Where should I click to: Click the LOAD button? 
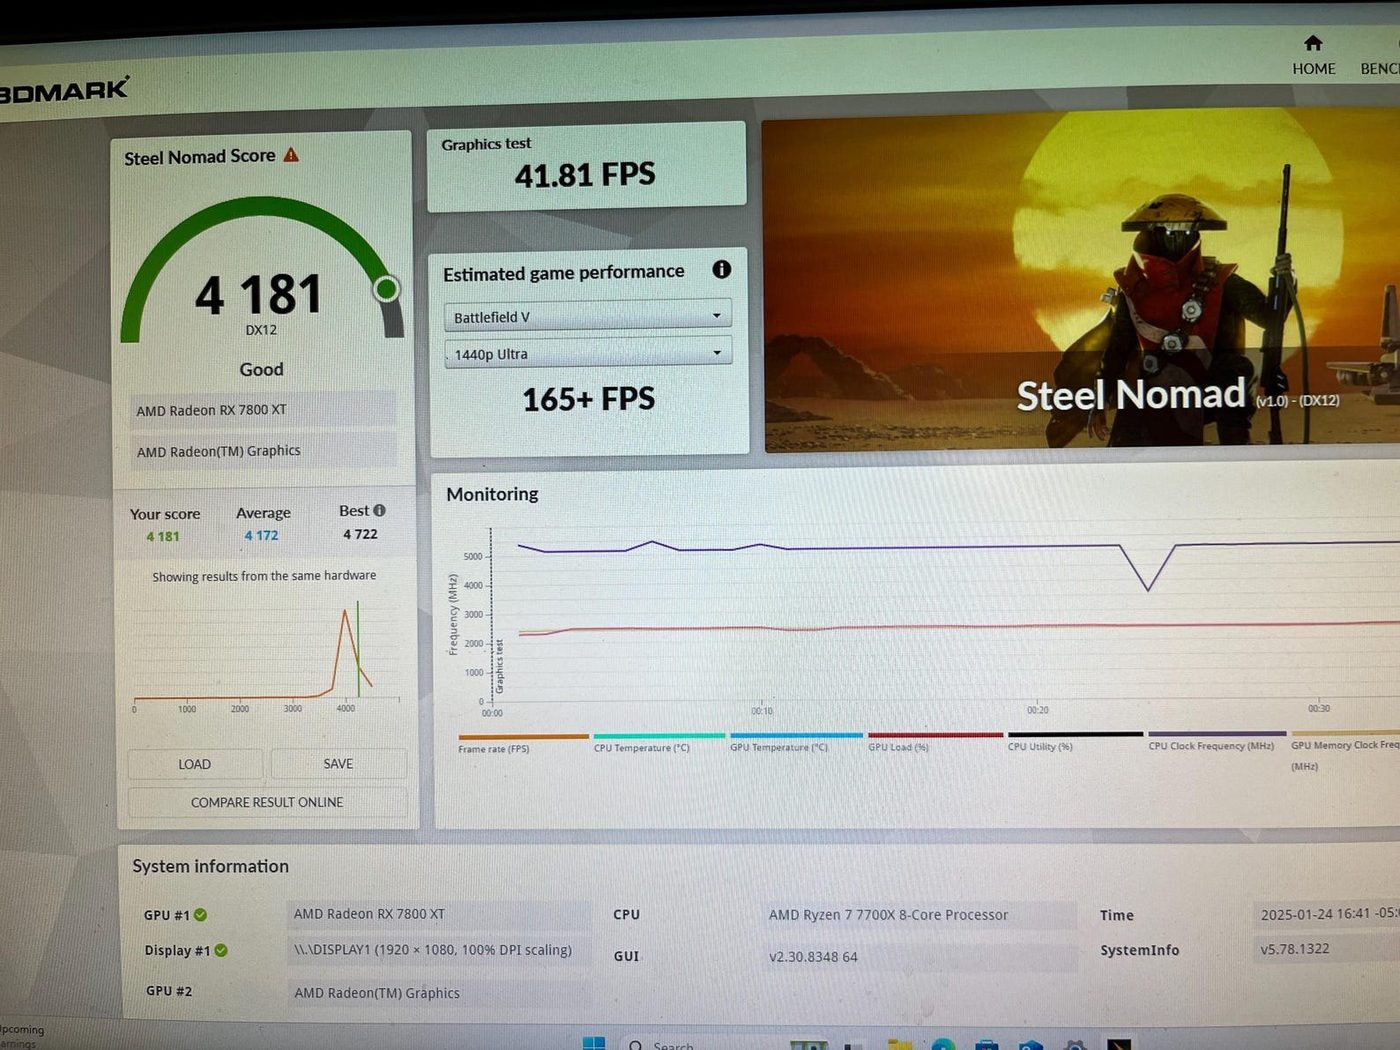pos(195,764)
